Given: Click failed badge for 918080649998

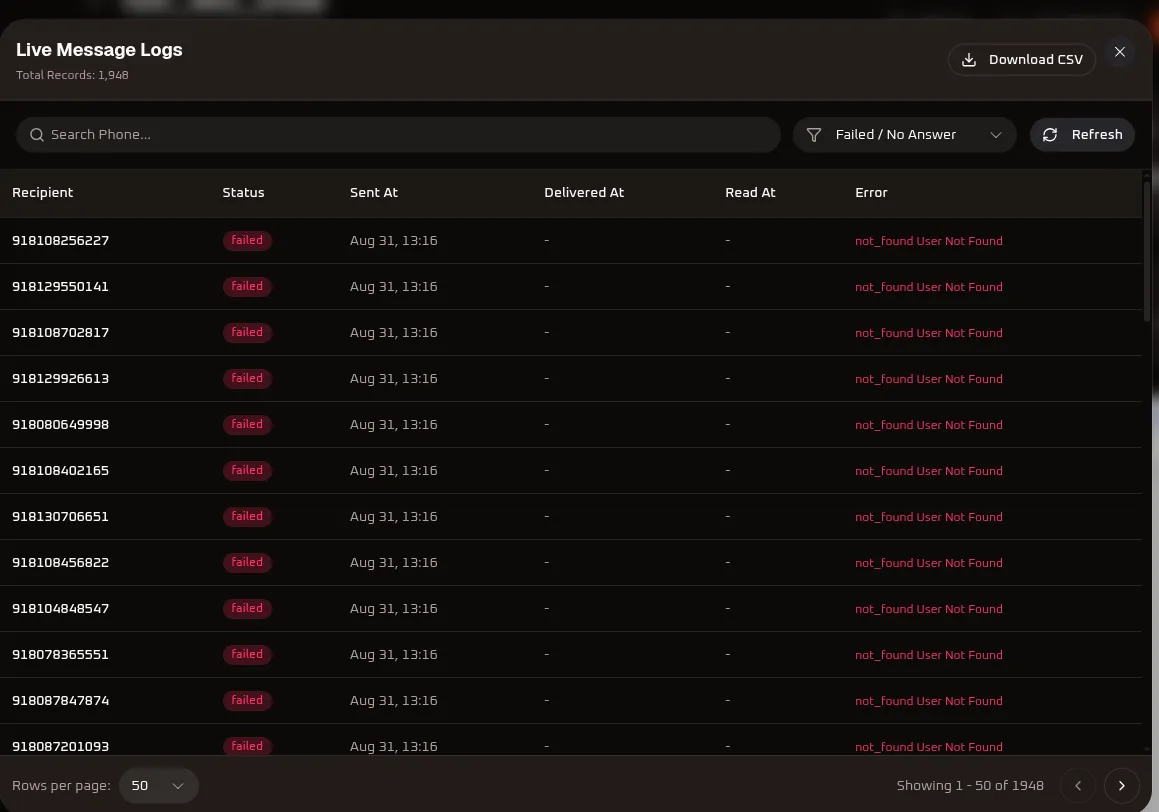Looking at the screenshot, I should [x=247, y=424].
